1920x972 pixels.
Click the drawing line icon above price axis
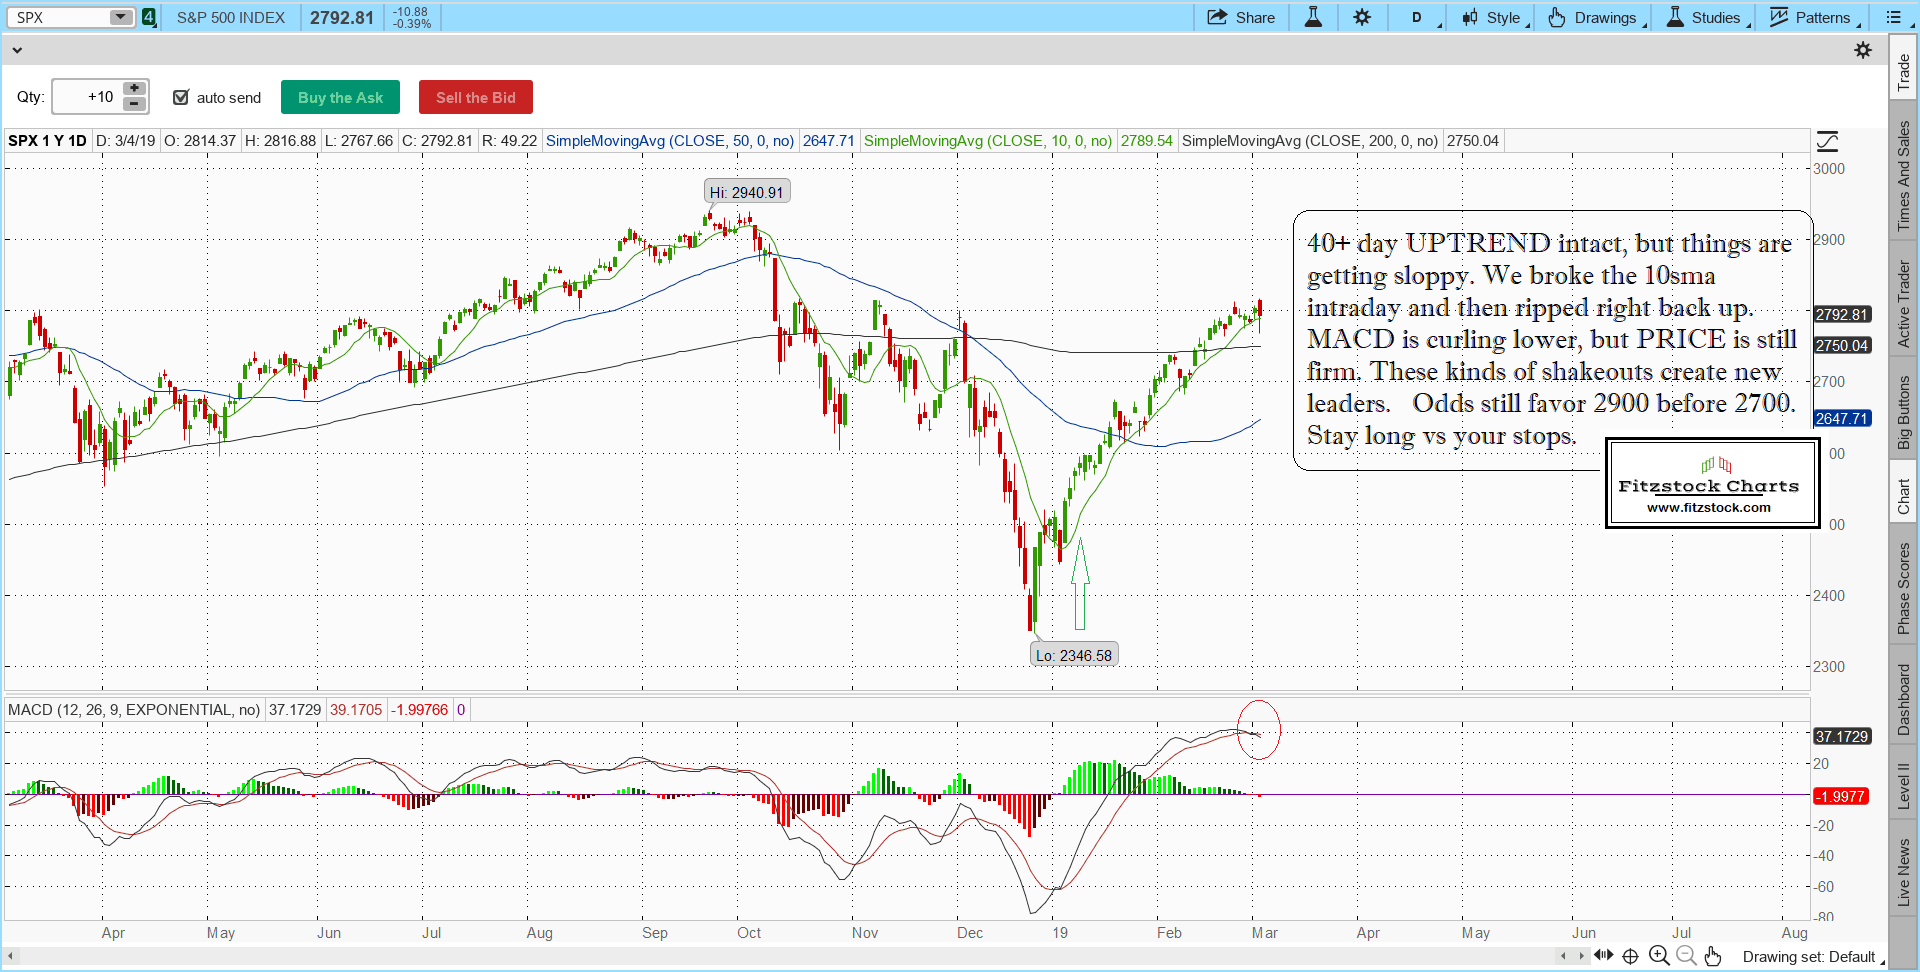pyautogui.click(x=1827, y=141)
